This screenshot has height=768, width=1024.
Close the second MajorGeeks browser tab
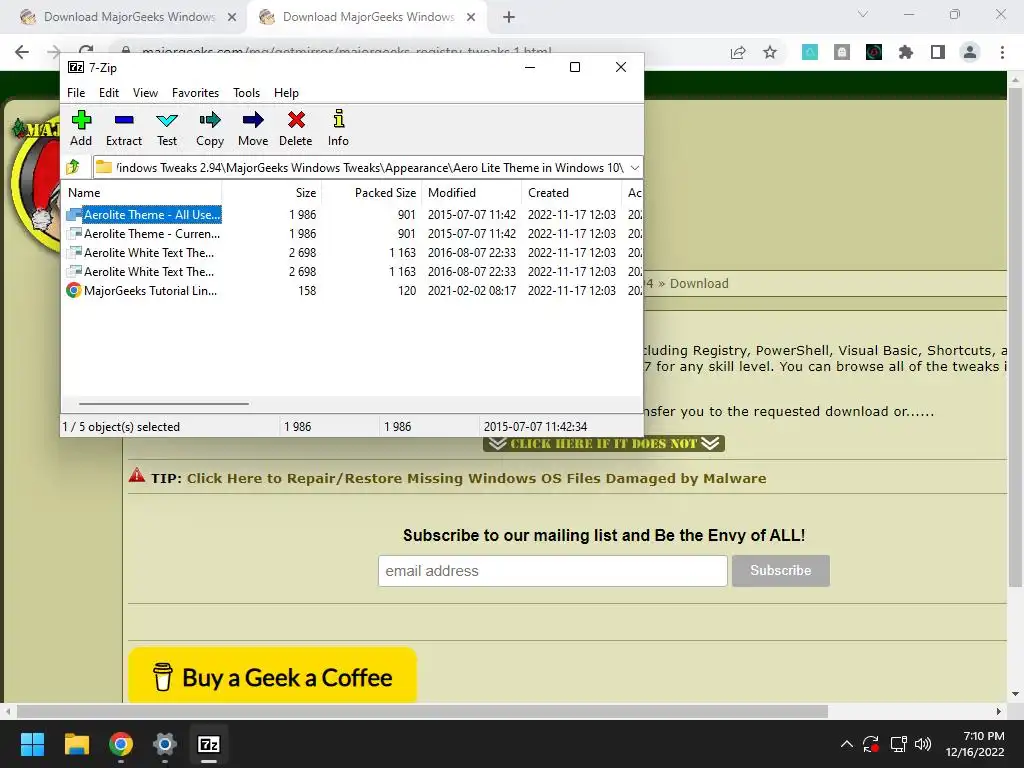coord(471,18)
